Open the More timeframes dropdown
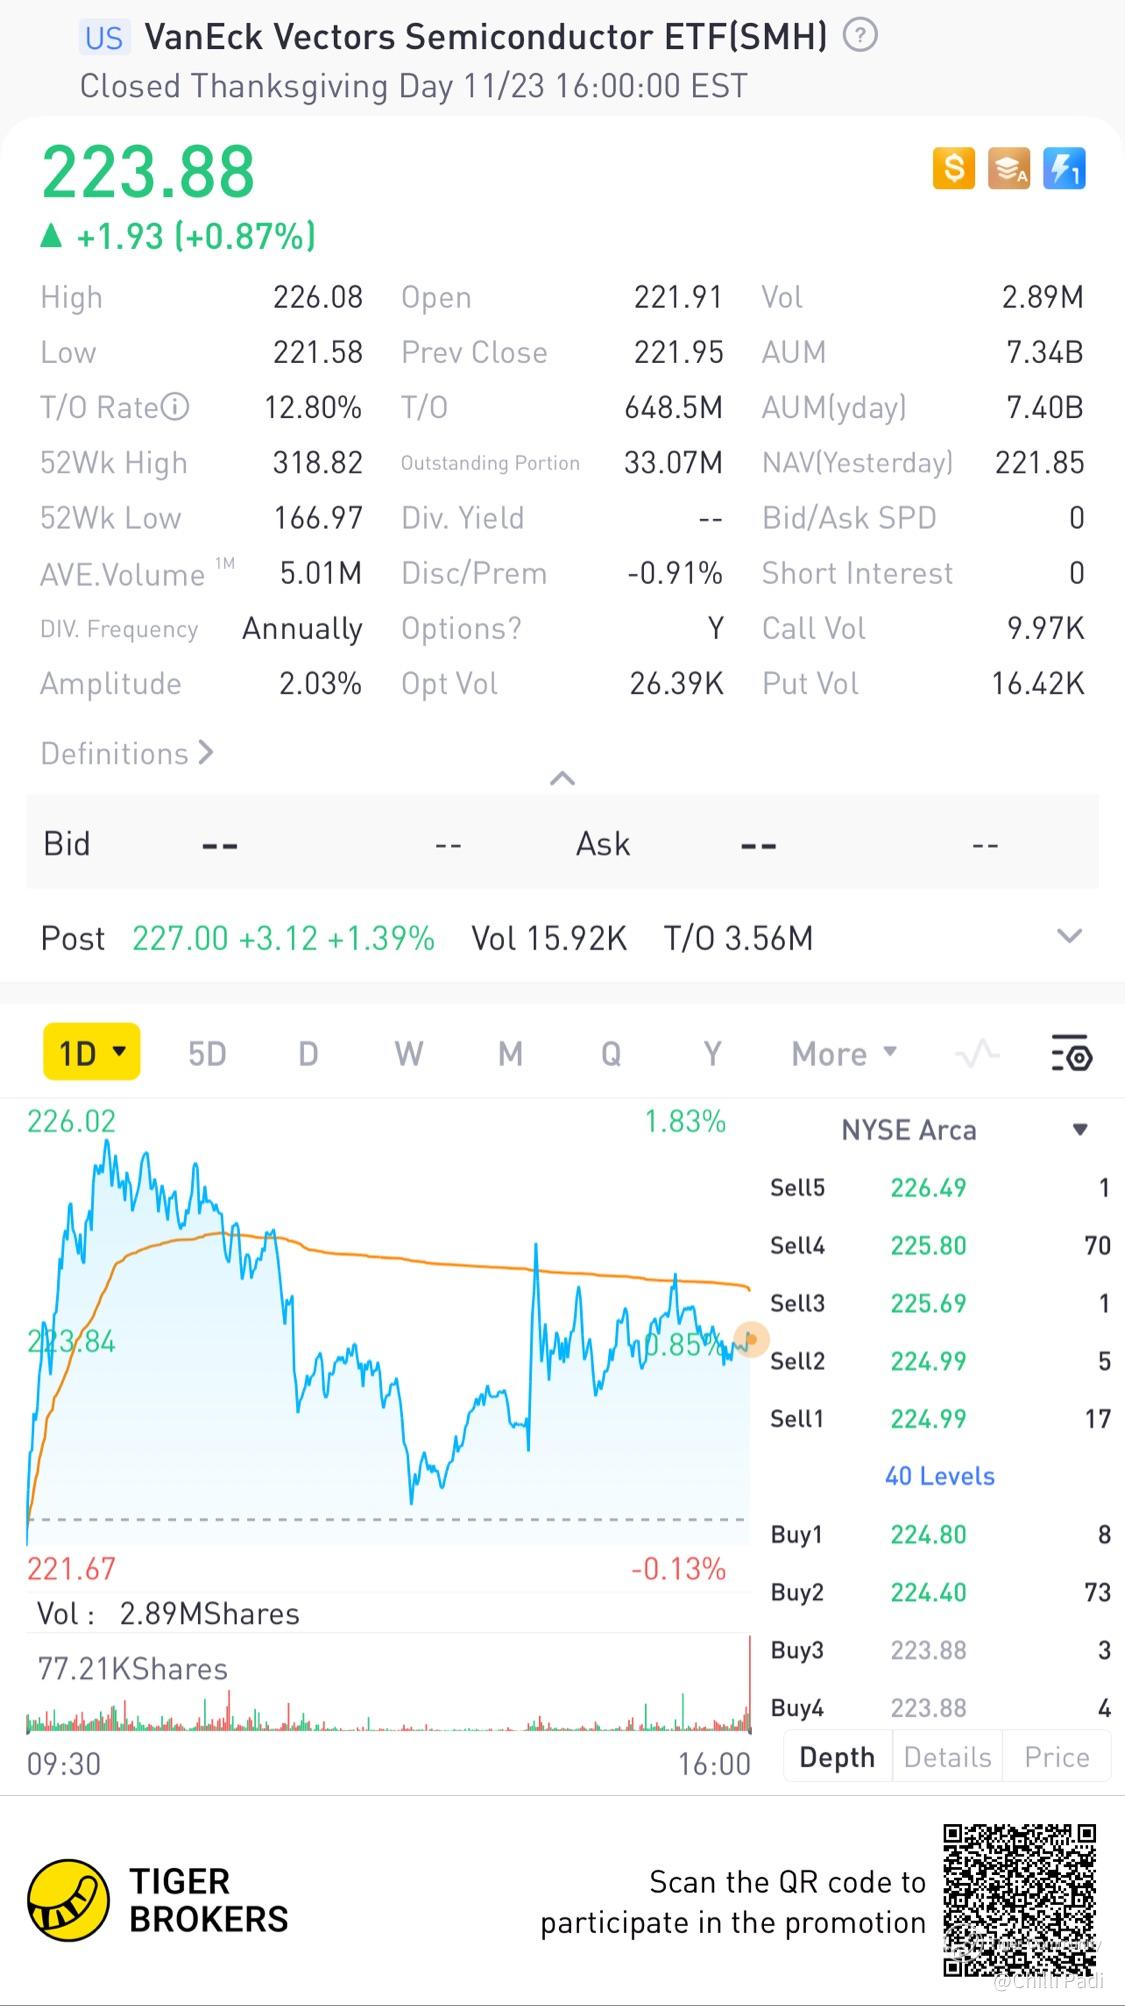 844,1054
